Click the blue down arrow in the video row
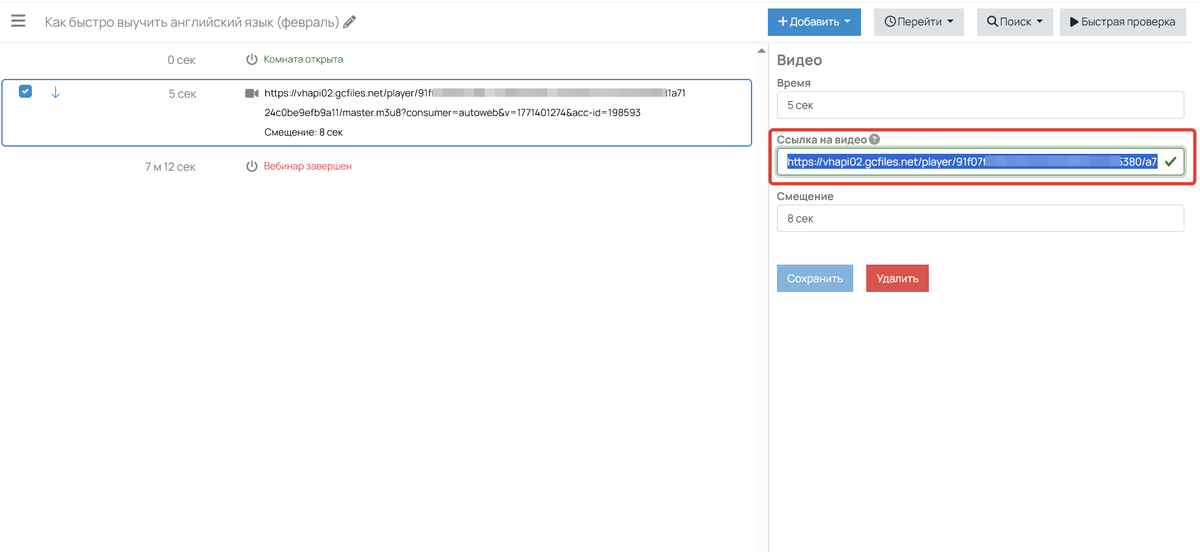Image resolution: width=1200 pixels, height=552 pixels. (x=55, y=92)
